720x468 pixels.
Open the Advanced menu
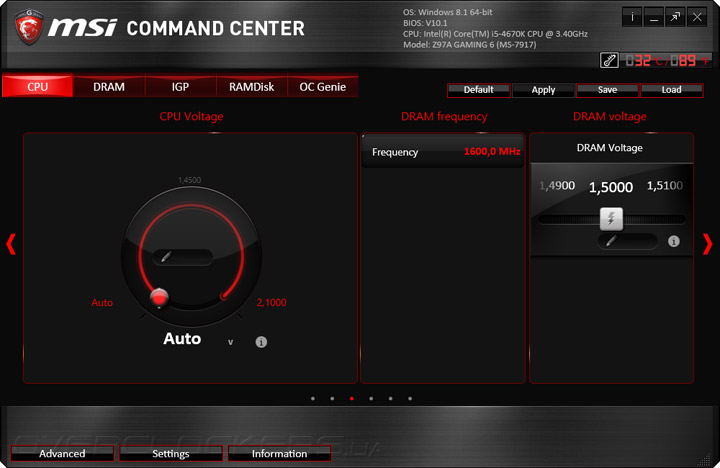click(x=62, y=453)
